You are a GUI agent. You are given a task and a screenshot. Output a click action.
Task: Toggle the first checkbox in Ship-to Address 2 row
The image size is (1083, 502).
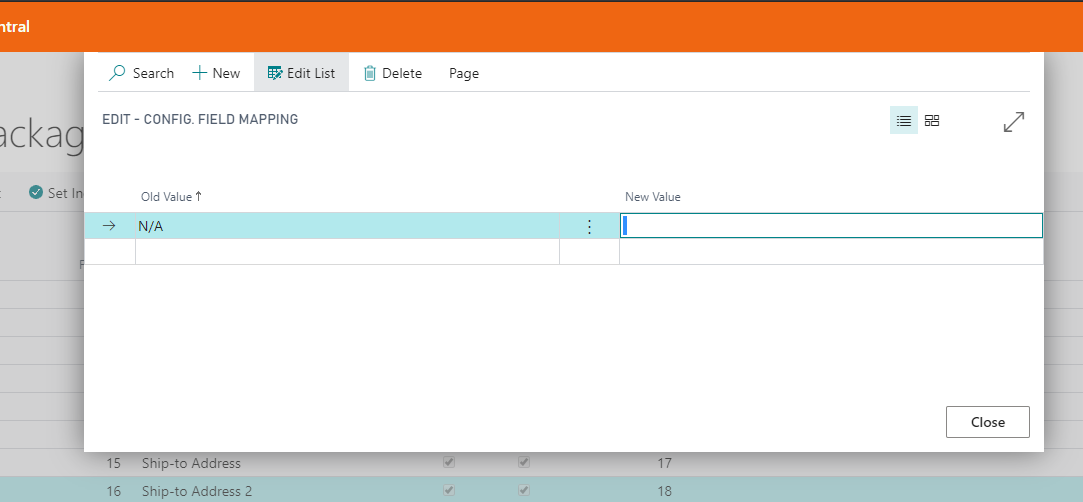[x=449, y=491]
